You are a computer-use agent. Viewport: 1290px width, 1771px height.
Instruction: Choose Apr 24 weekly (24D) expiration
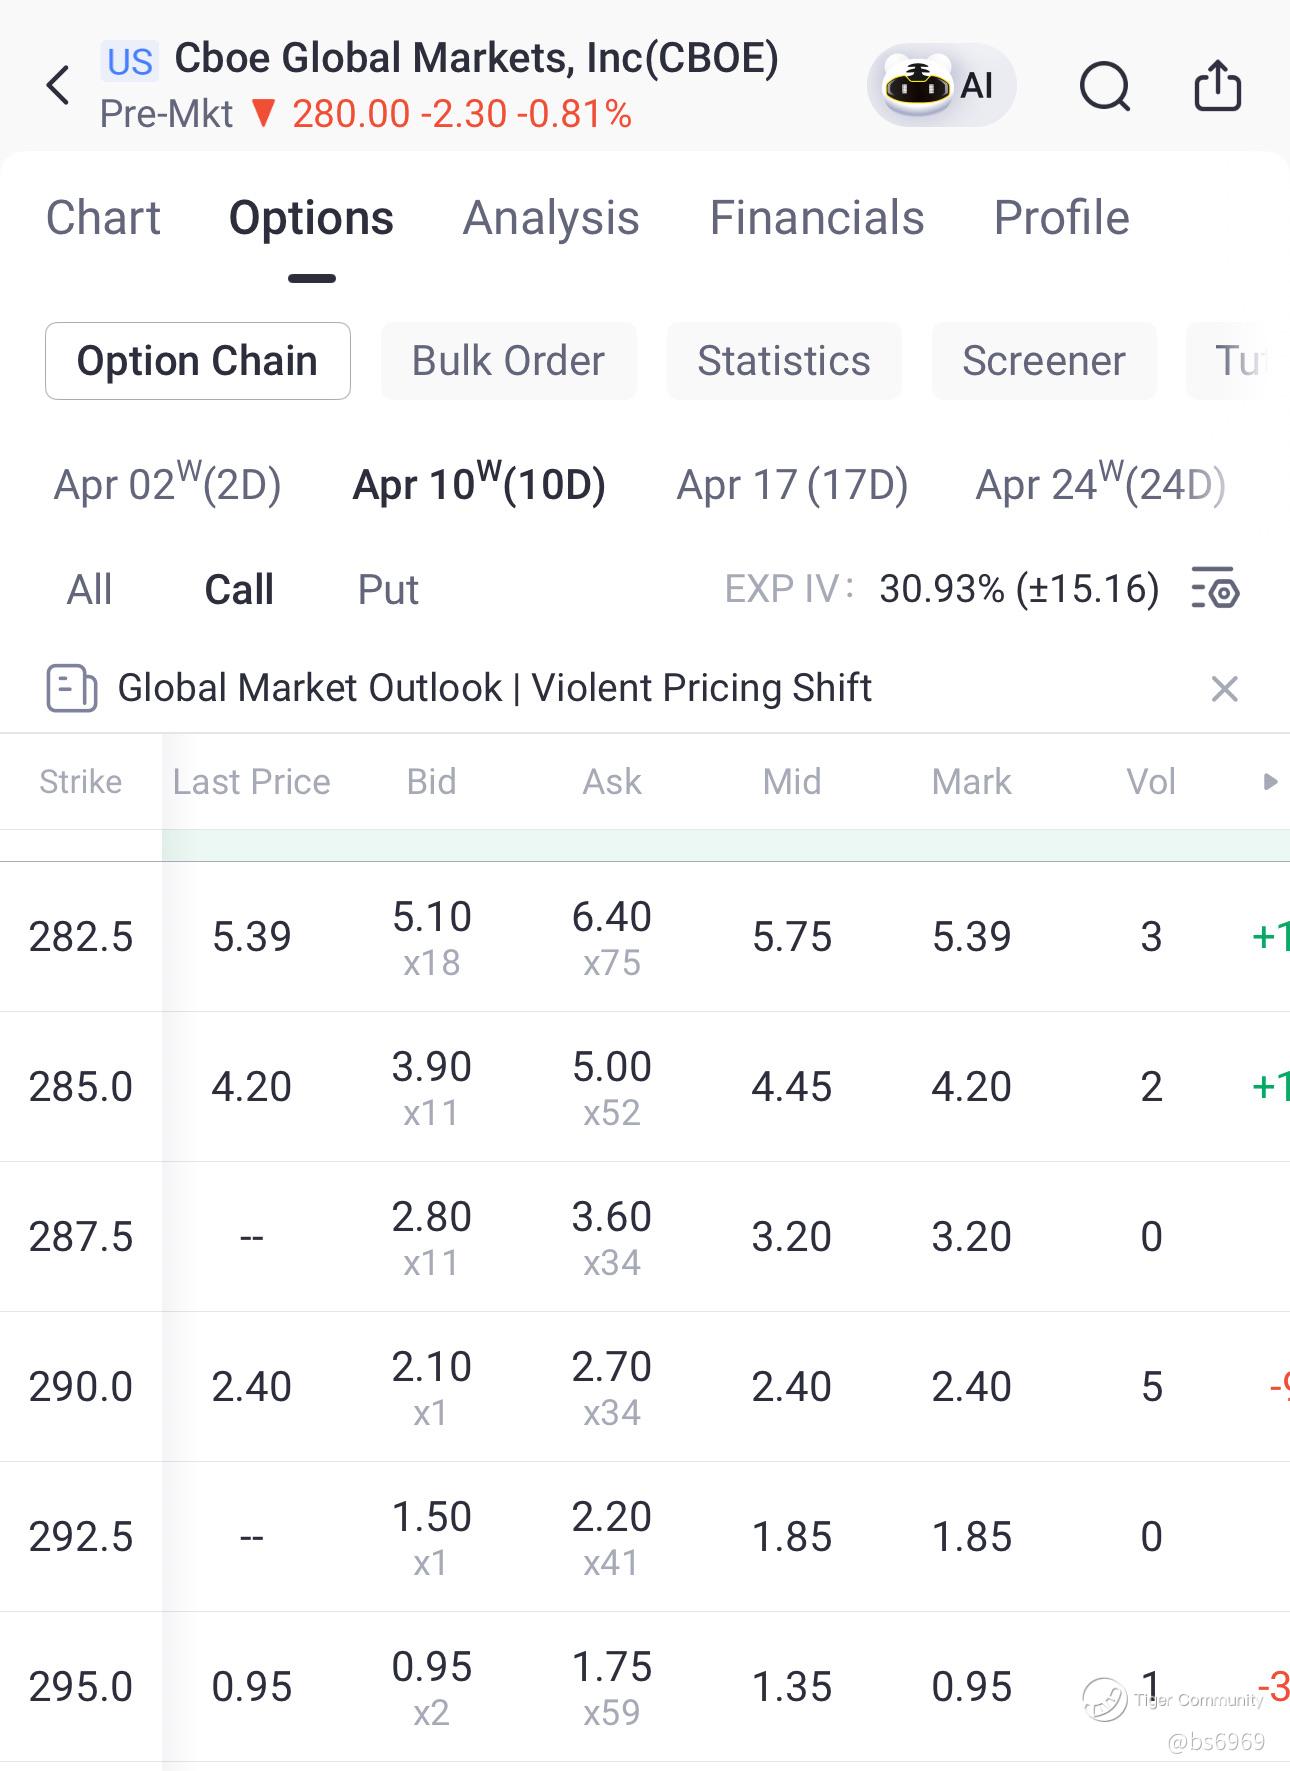[x=1100, y=485]
